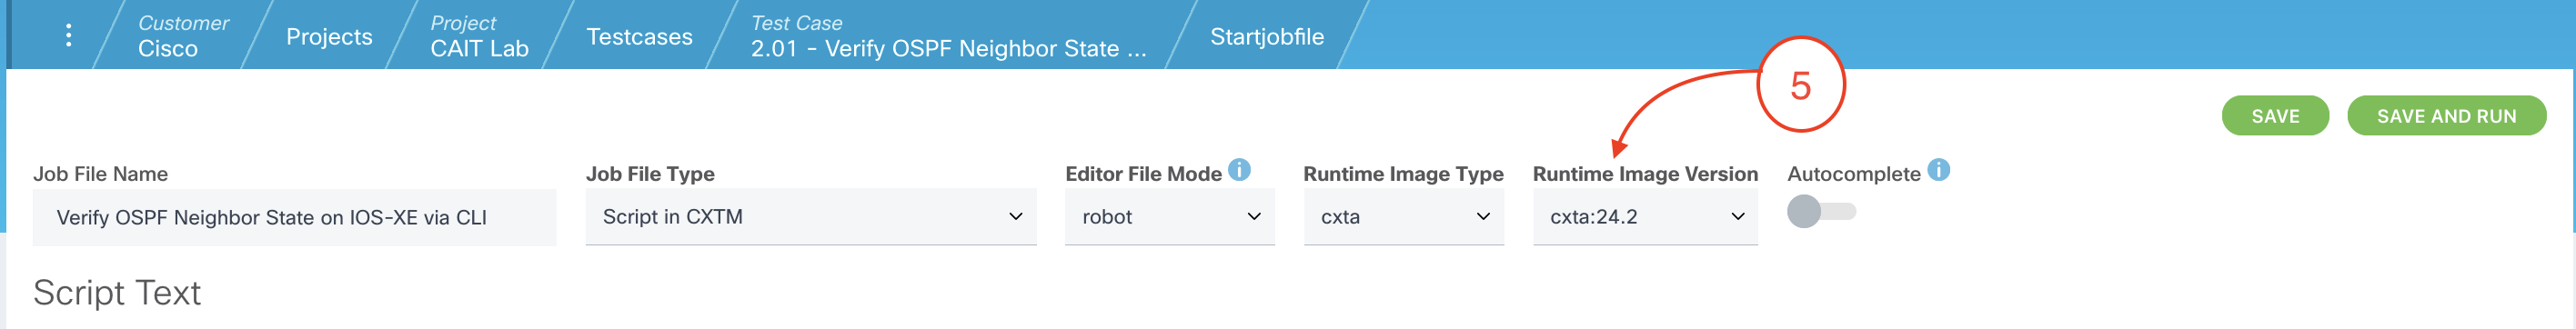Image resolution: width=2576 pixels, height=329 pixels.
Task: Navigate to Project CAIT Lab breadcrumb
Action: coord(479,36)
